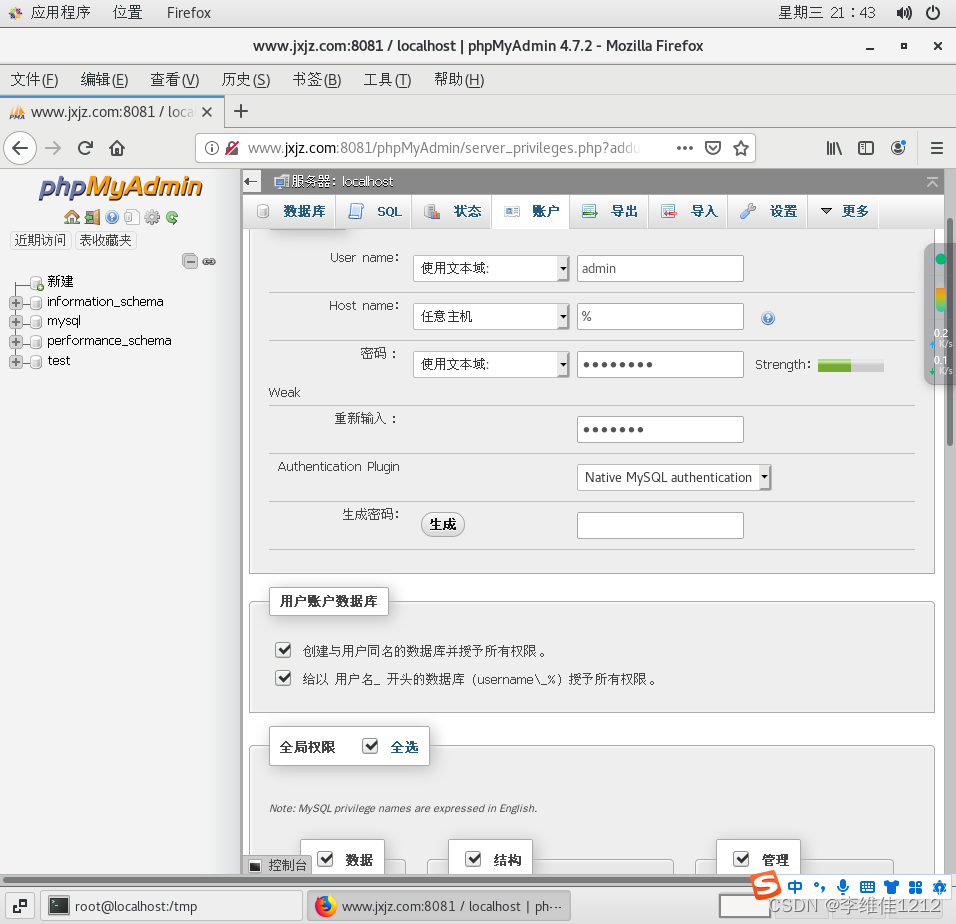Expand information_schema database tree node
The image size is (956, 924).
(x=16, y=302)
